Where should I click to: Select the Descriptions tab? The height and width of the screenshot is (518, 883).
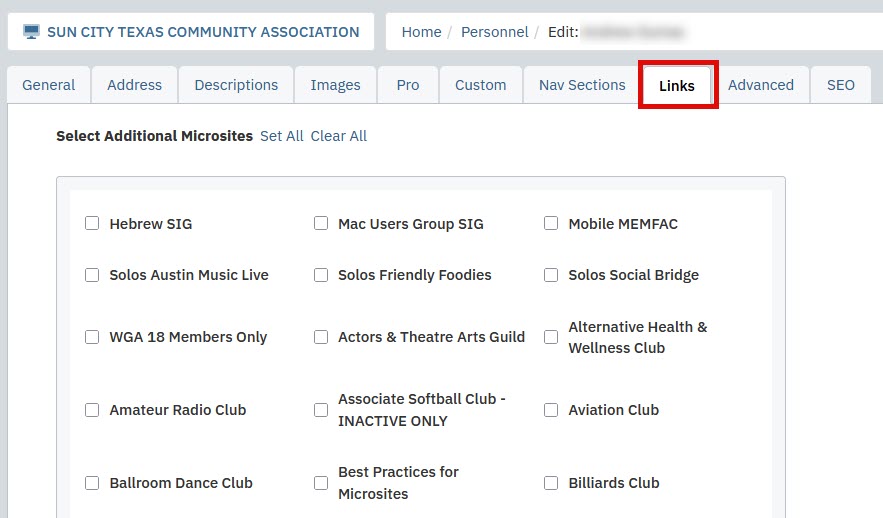click(236, 85)
